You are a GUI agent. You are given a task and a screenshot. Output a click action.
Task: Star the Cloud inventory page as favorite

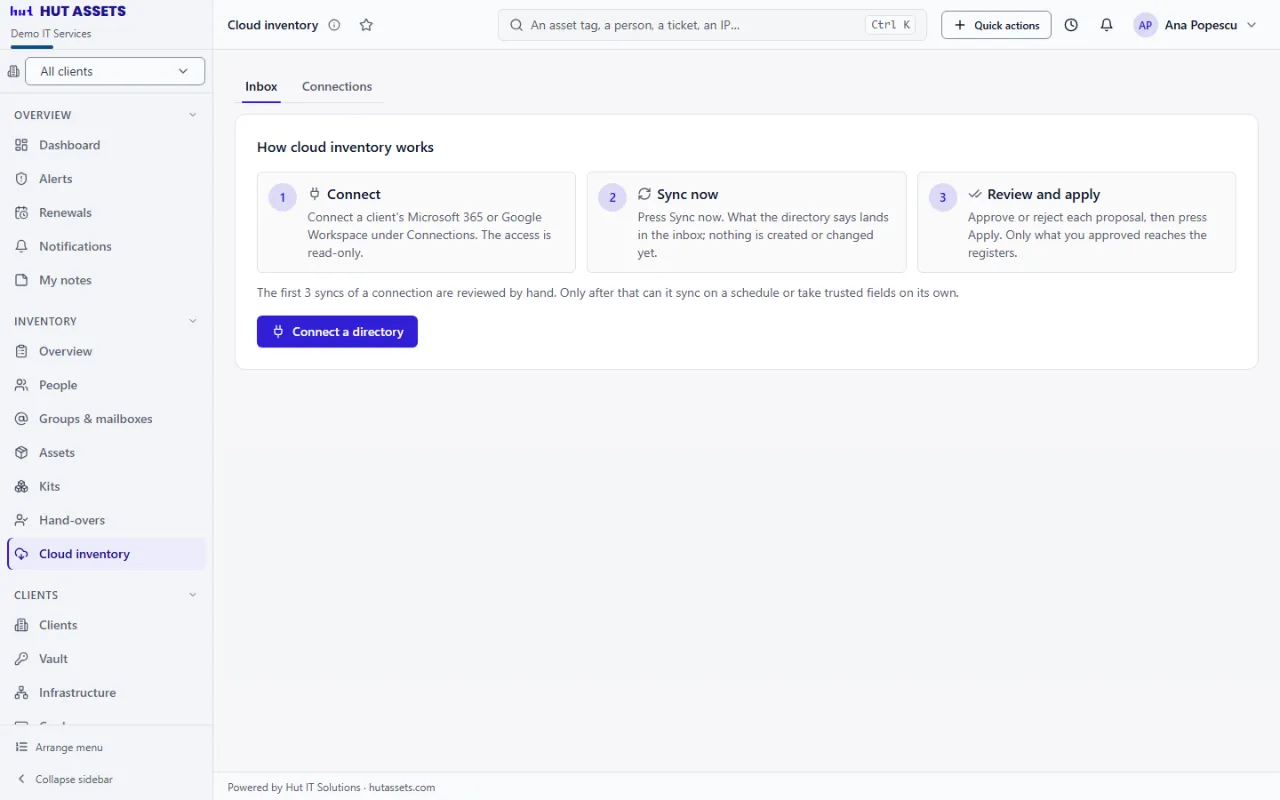(x=366, y=25)
